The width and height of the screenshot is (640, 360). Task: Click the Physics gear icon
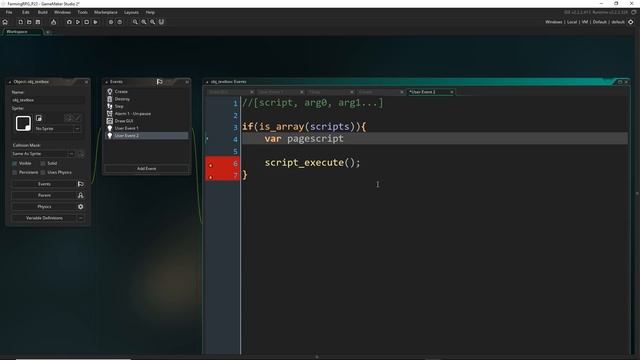pos(81,207)
